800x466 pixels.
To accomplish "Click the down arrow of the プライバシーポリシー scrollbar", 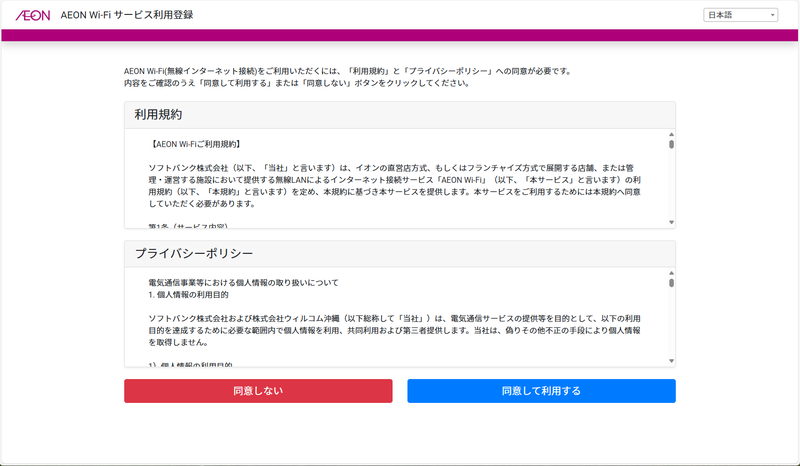I will [671, 361].
